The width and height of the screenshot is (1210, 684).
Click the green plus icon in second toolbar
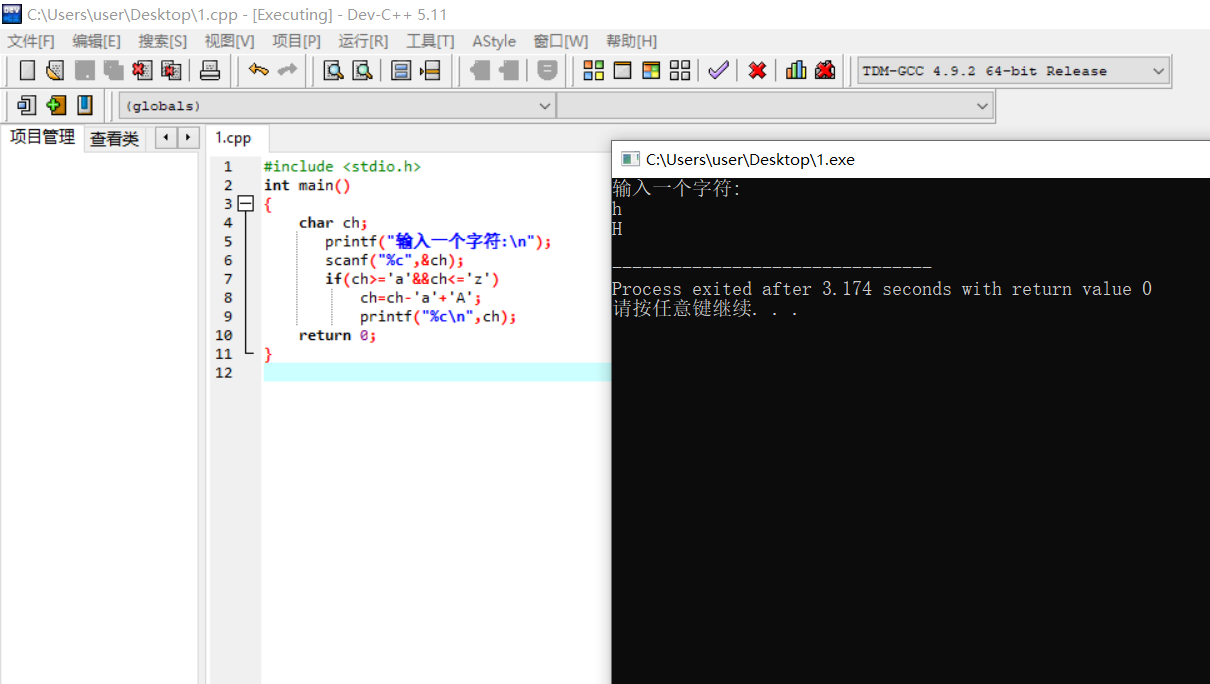point(56,105)
